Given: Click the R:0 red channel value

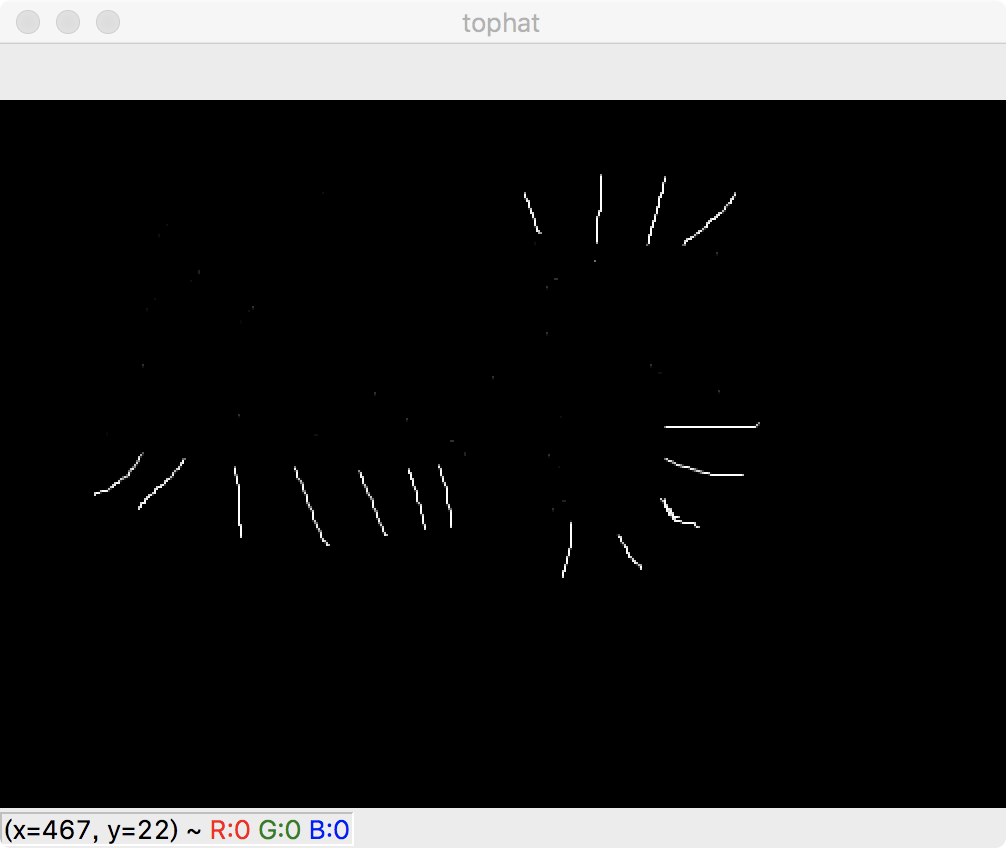Looking at the screenshot, I should [x=230, y=830].
